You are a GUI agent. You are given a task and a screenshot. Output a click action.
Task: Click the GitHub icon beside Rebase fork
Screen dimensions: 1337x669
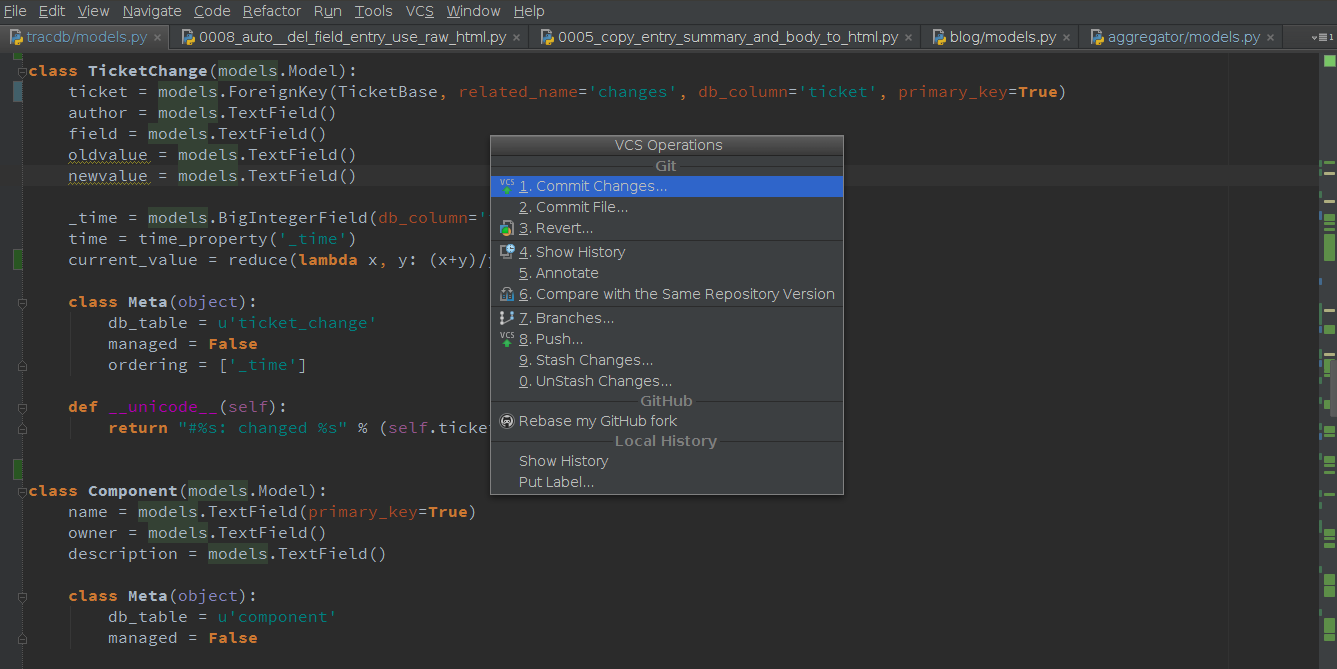tap(507, 421)
